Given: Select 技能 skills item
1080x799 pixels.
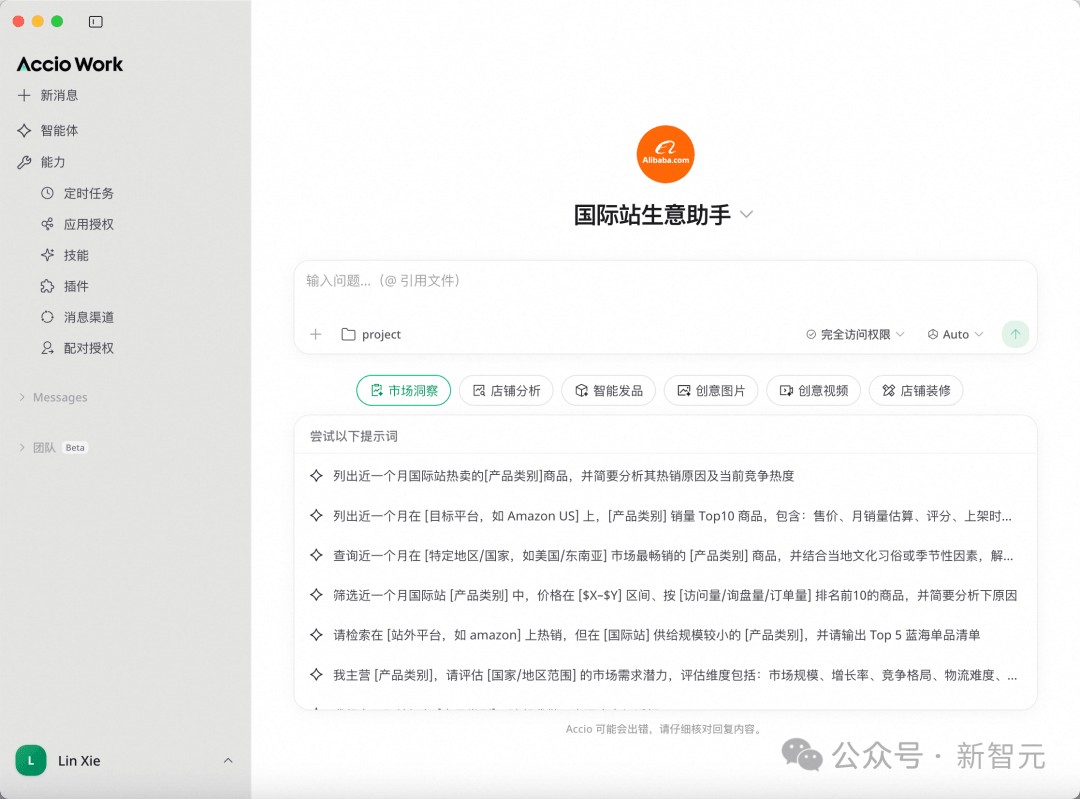Looking at the screenshot, I should point(76,255).
